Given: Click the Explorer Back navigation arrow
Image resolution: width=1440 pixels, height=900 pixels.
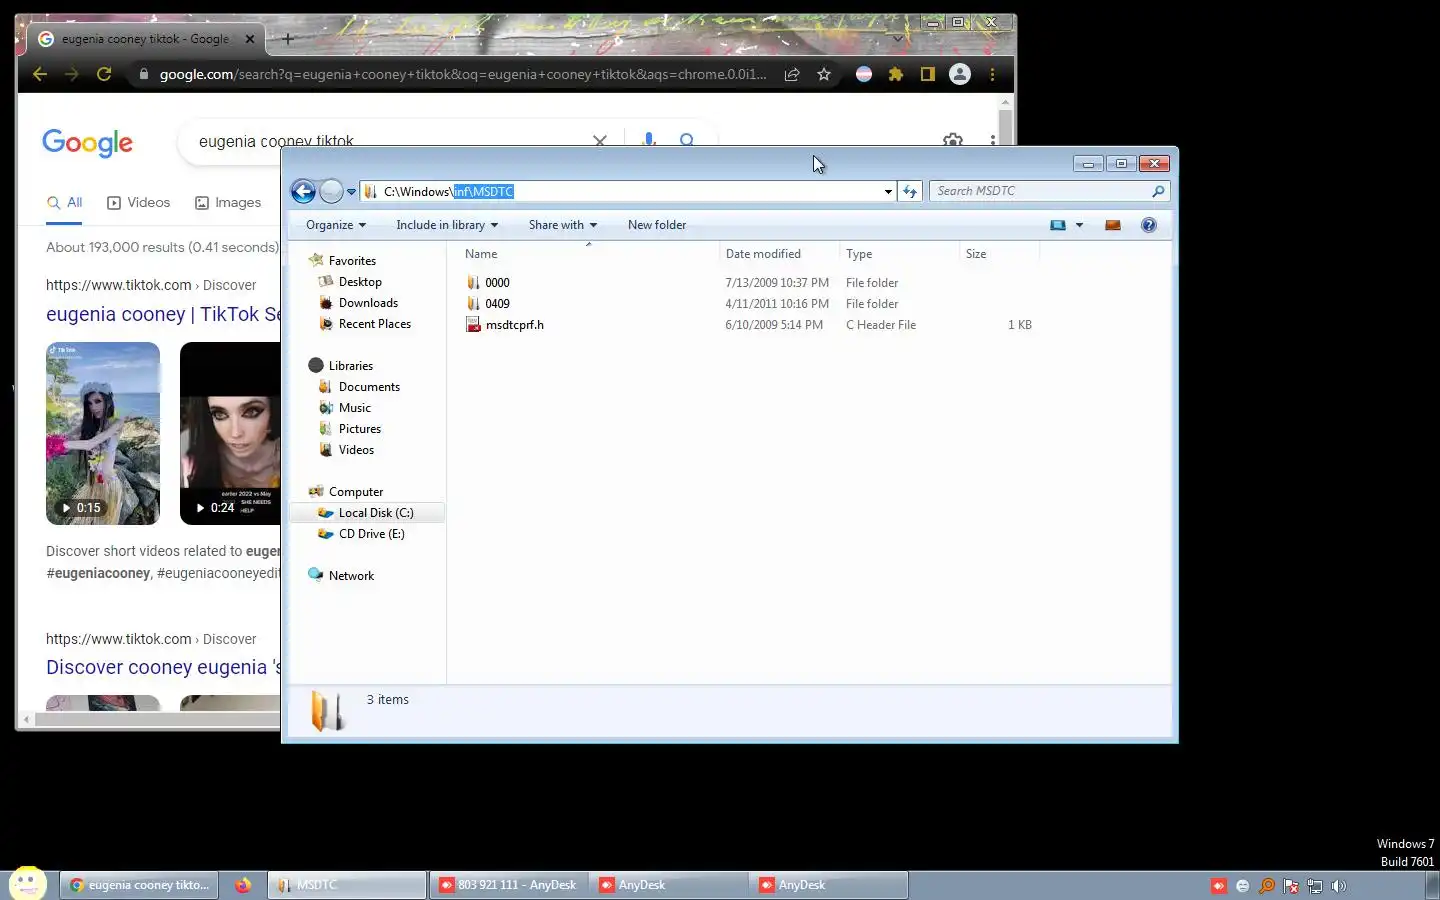Looking at the screenshot, I should pos(303,191).
